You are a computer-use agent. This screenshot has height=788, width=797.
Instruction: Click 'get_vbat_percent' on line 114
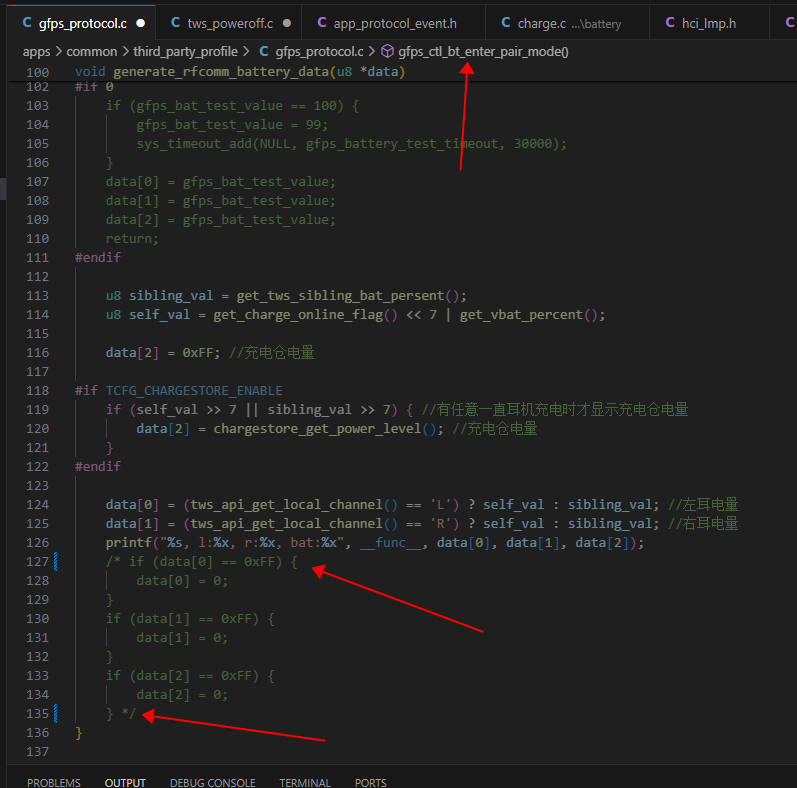[521, 315]
